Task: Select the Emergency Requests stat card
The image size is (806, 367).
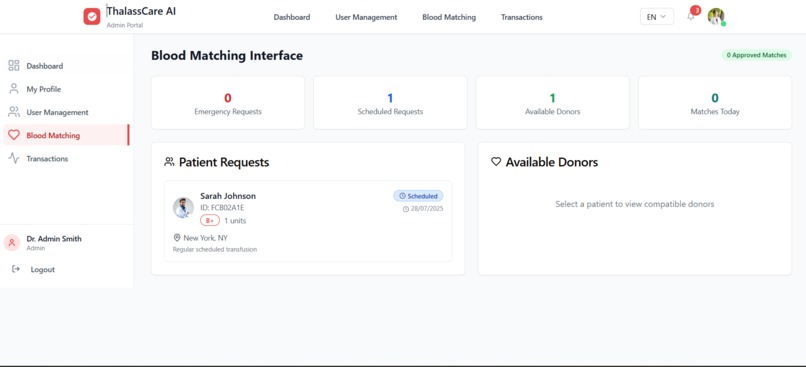Action: [x=228, y=103]
